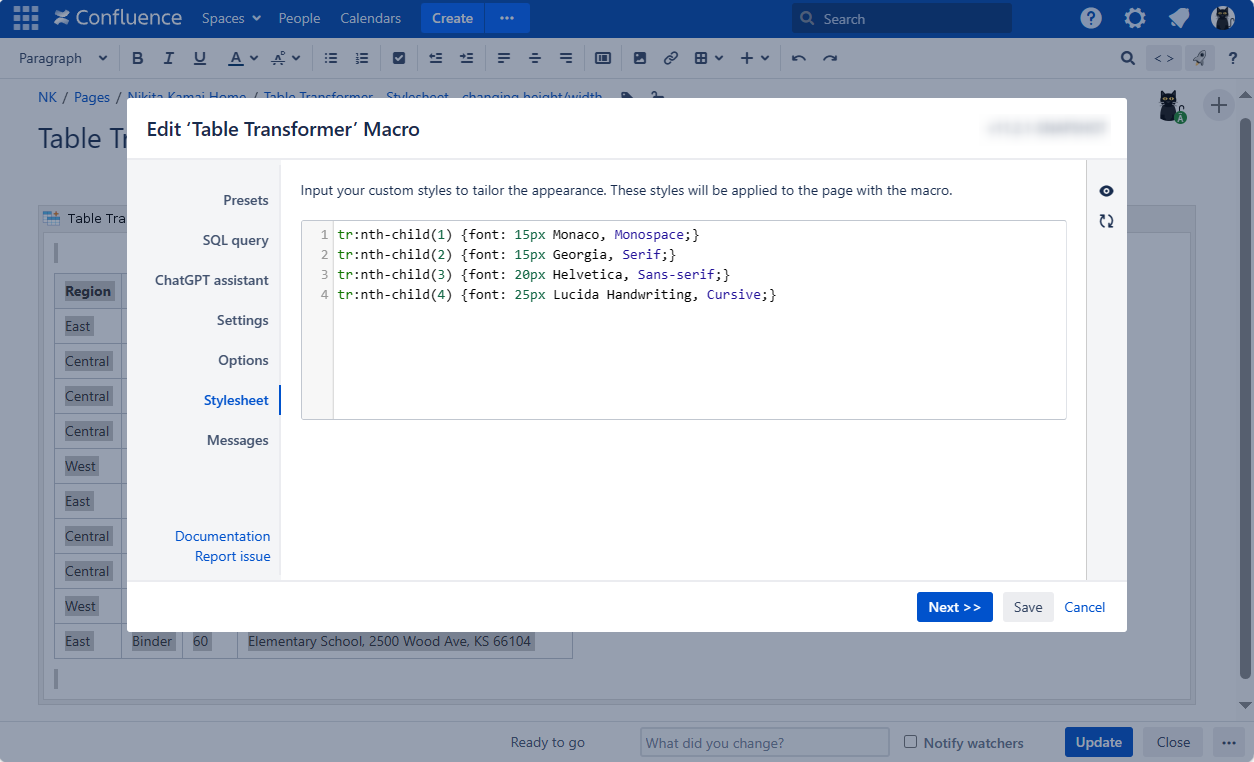Open more formatting options dropdown
This screenshot has width=1254, height=762.
[x=284, y=58]
